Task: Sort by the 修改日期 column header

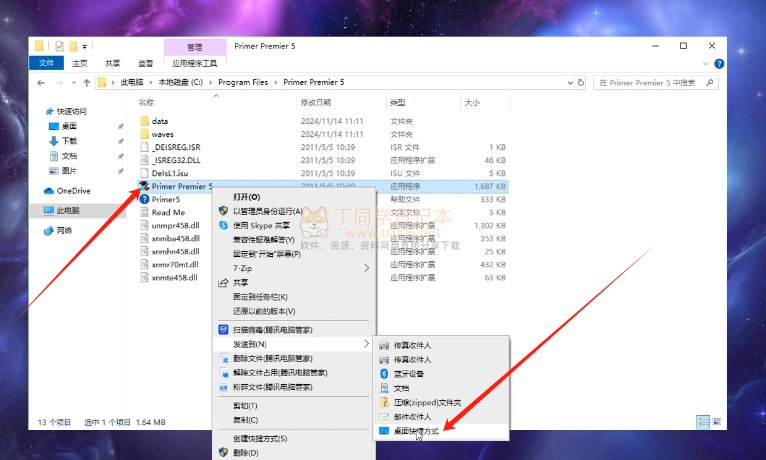Action: pos(316,103)
